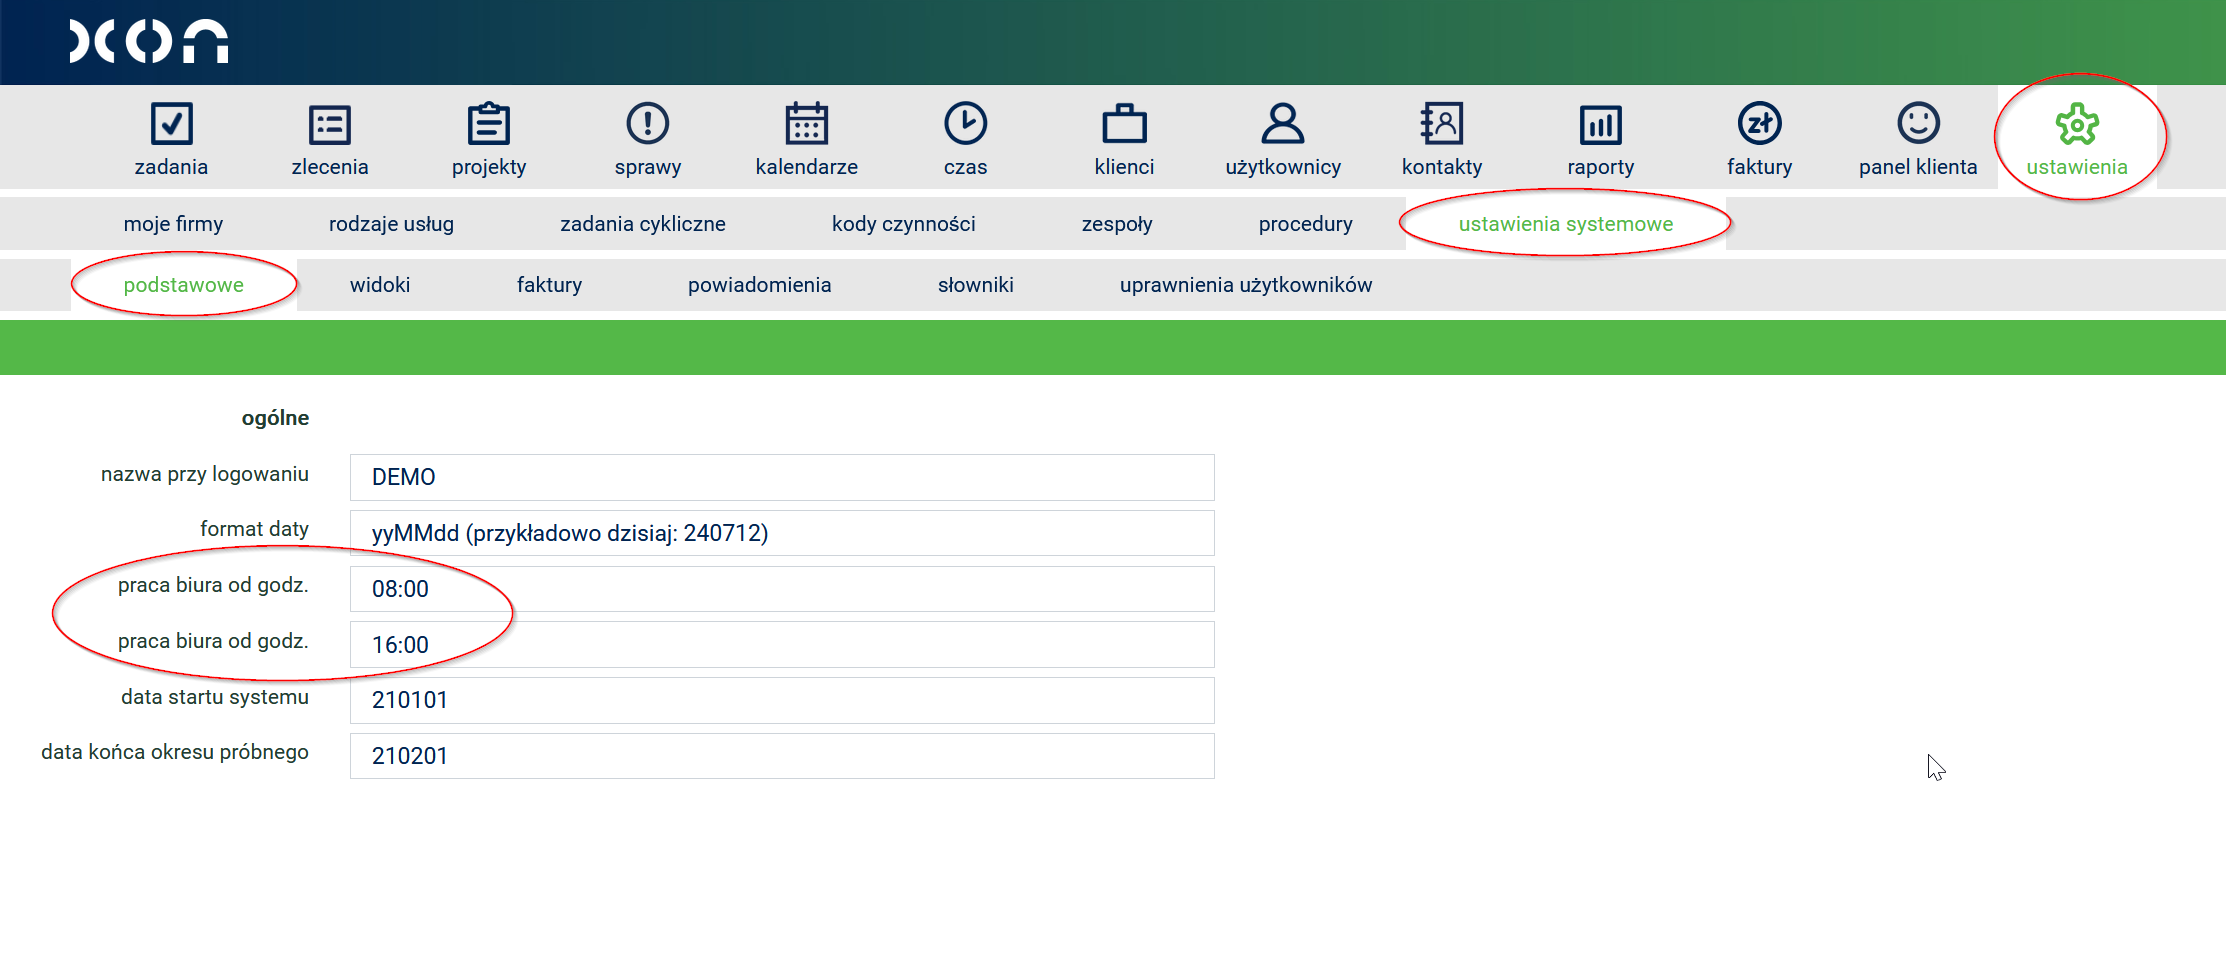The width and height of the screenshot is (2226, 963).
Task: Open zadania cykliczne submenu
Action: [643, 224]
